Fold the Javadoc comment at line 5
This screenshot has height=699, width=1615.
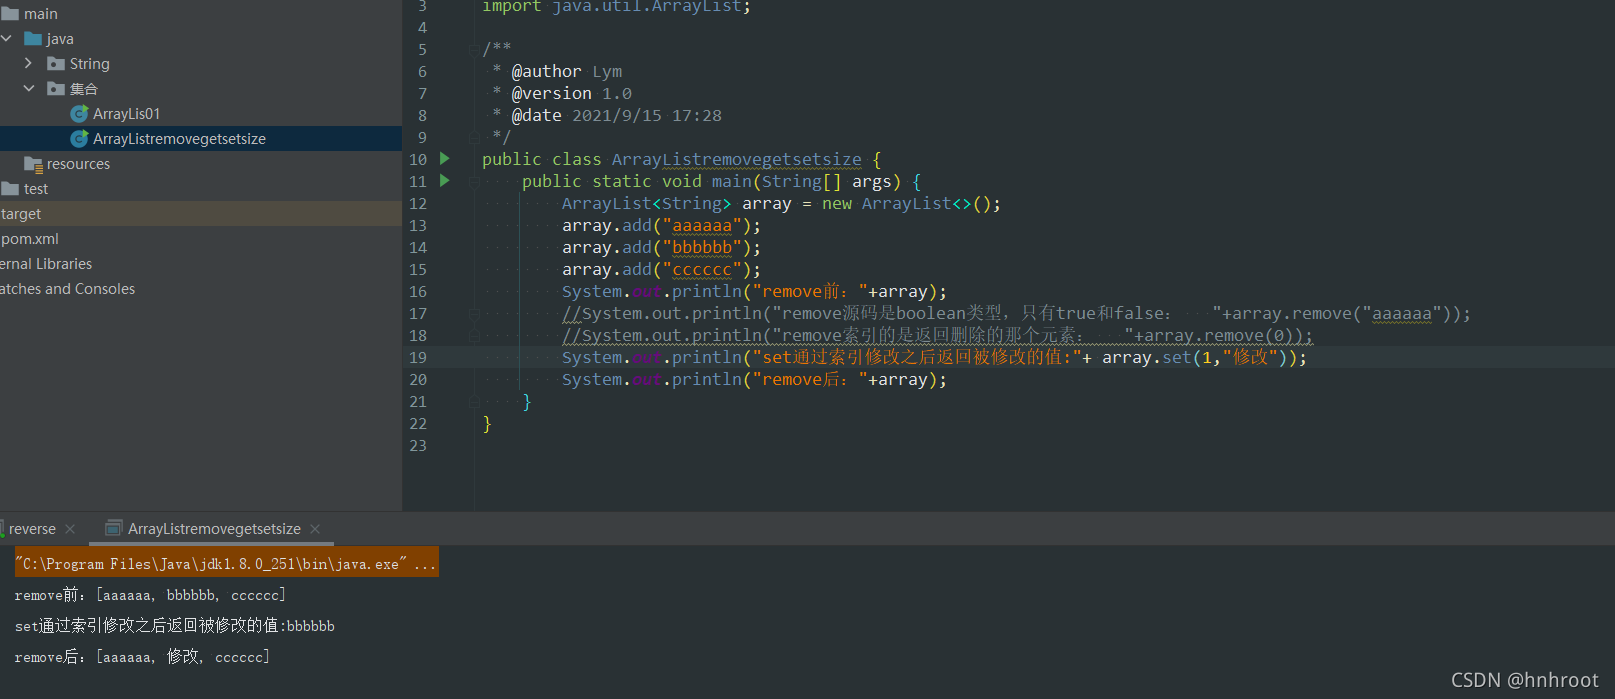473,49
